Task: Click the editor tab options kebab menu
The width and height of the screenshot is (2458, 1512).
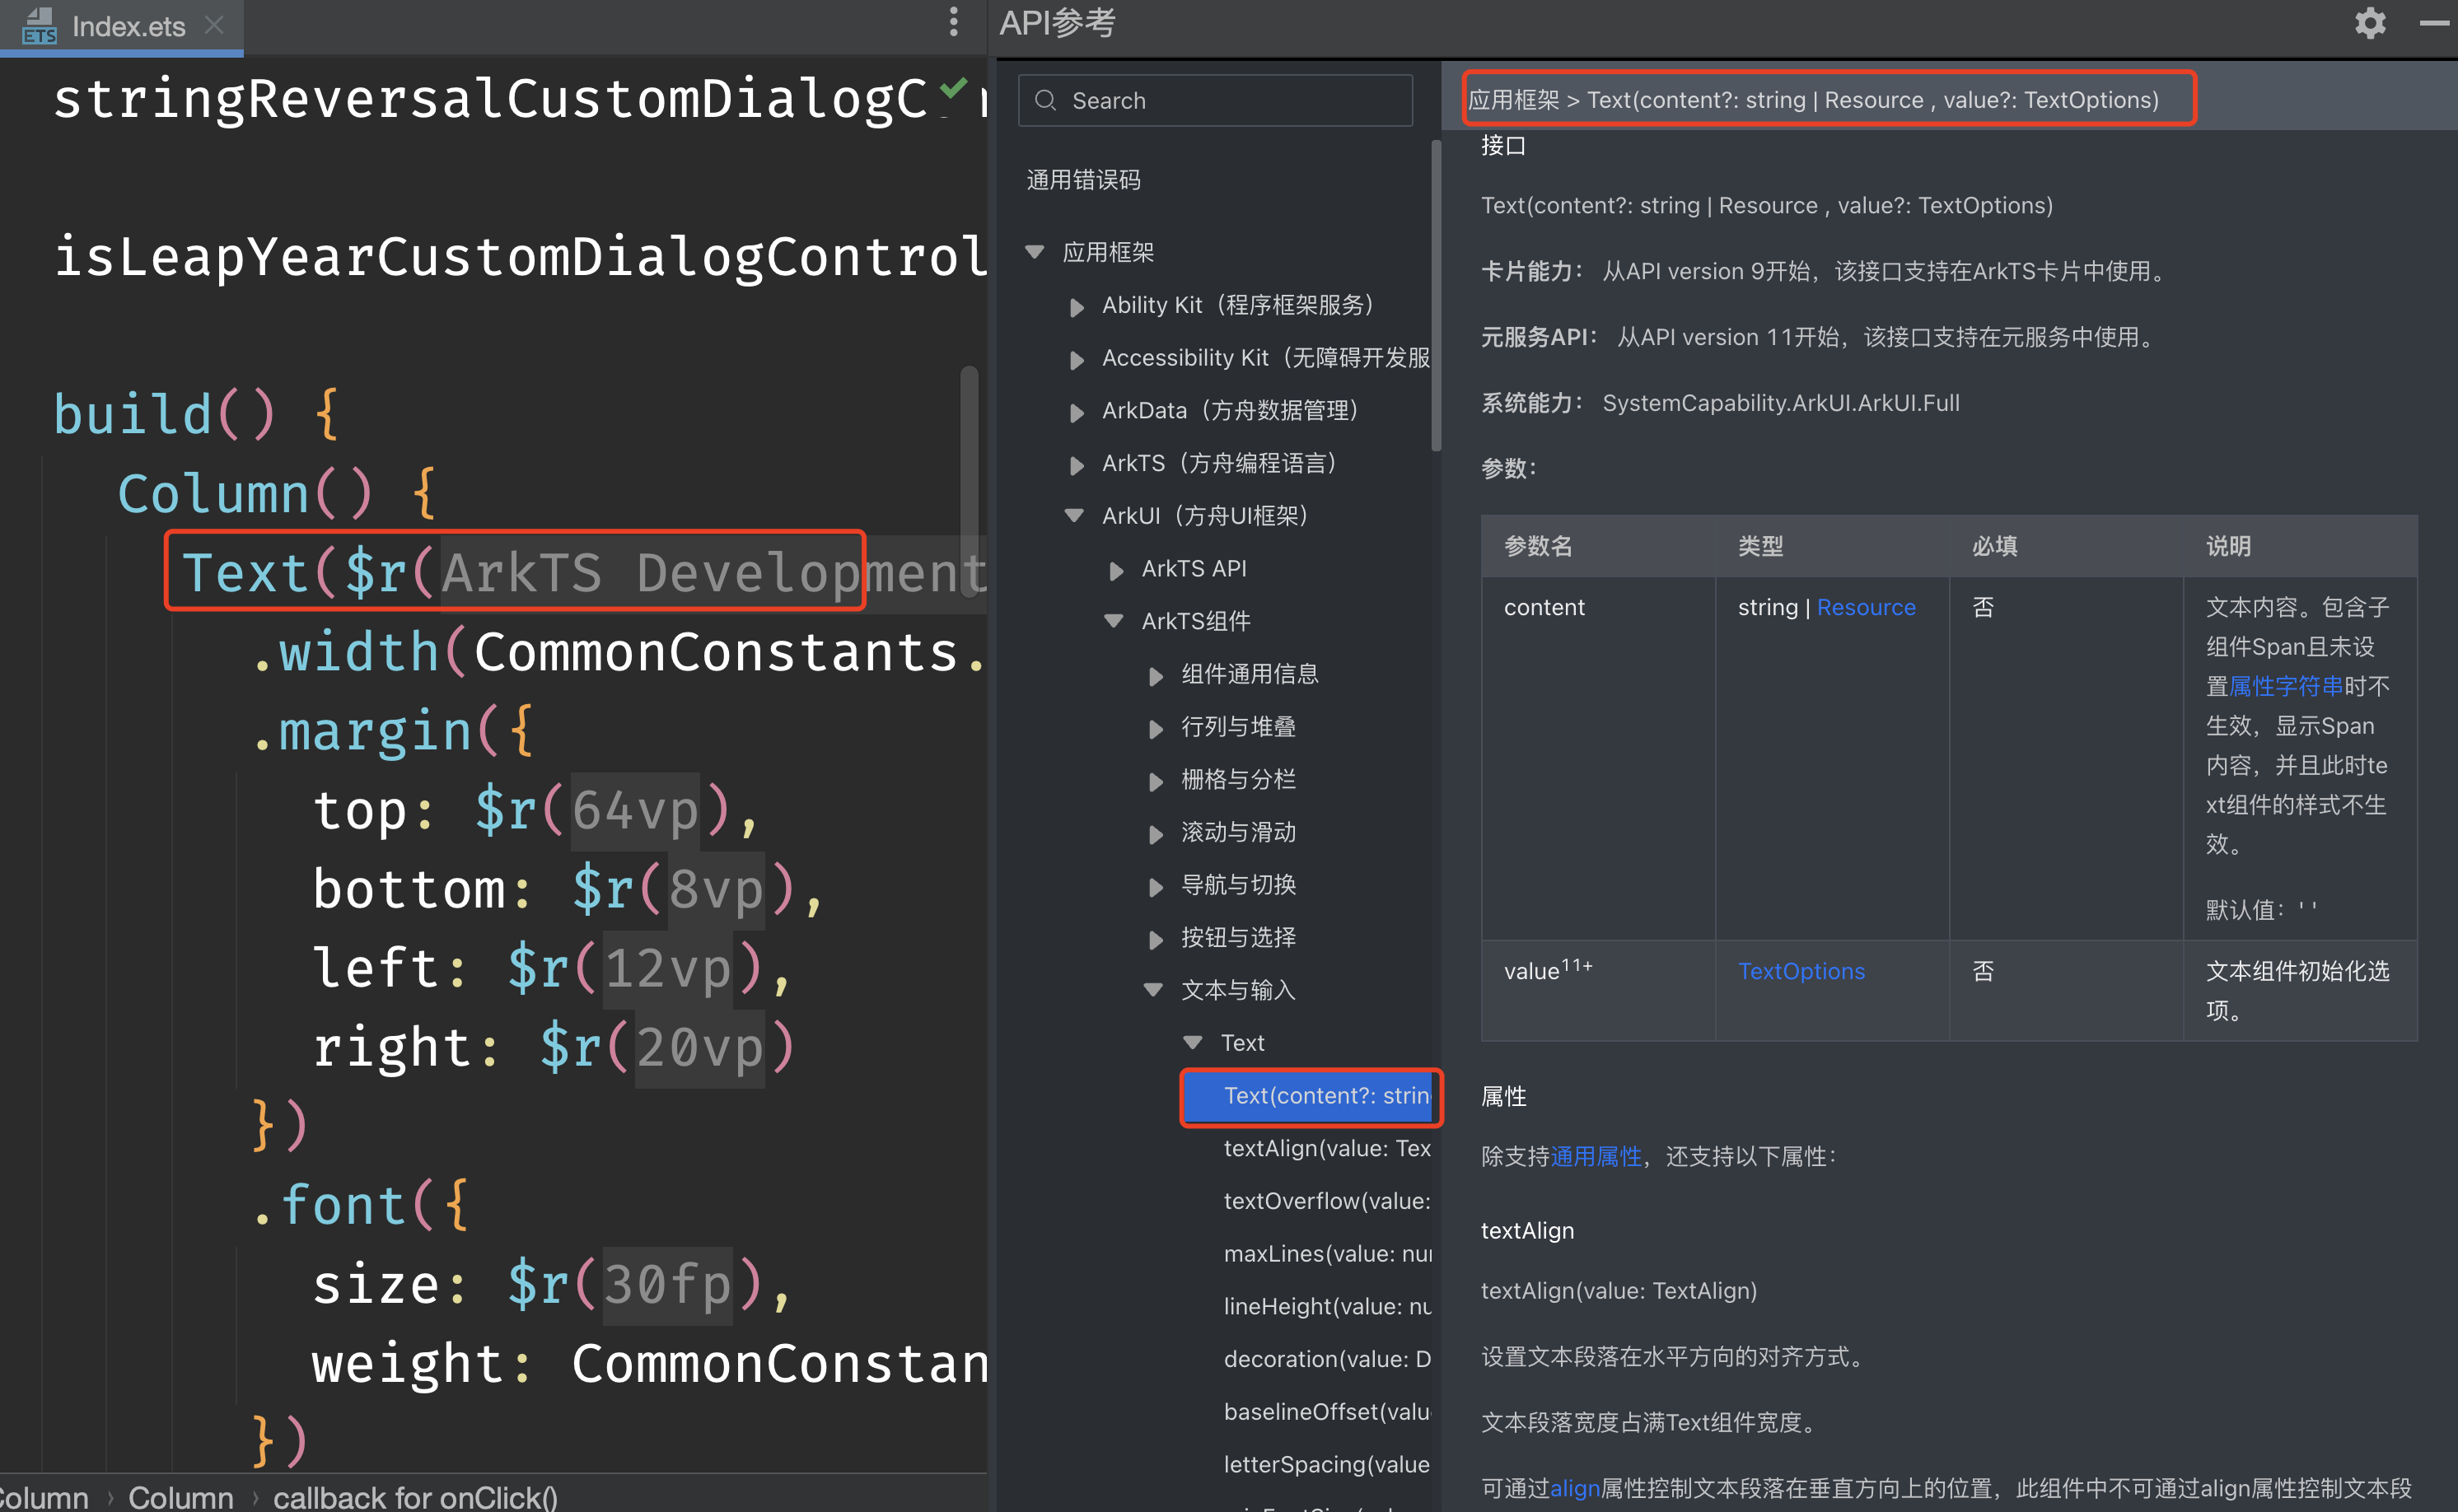Action: [953, 22]
